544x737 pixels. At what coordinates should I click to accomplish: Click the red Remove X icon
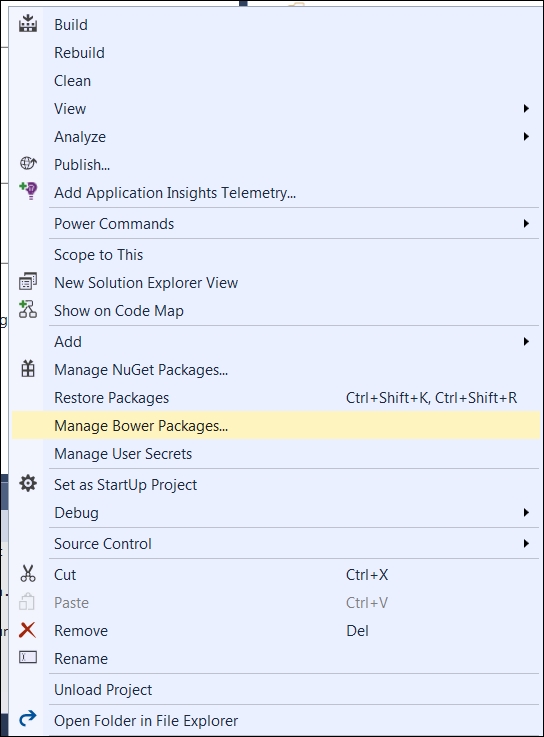27,630
